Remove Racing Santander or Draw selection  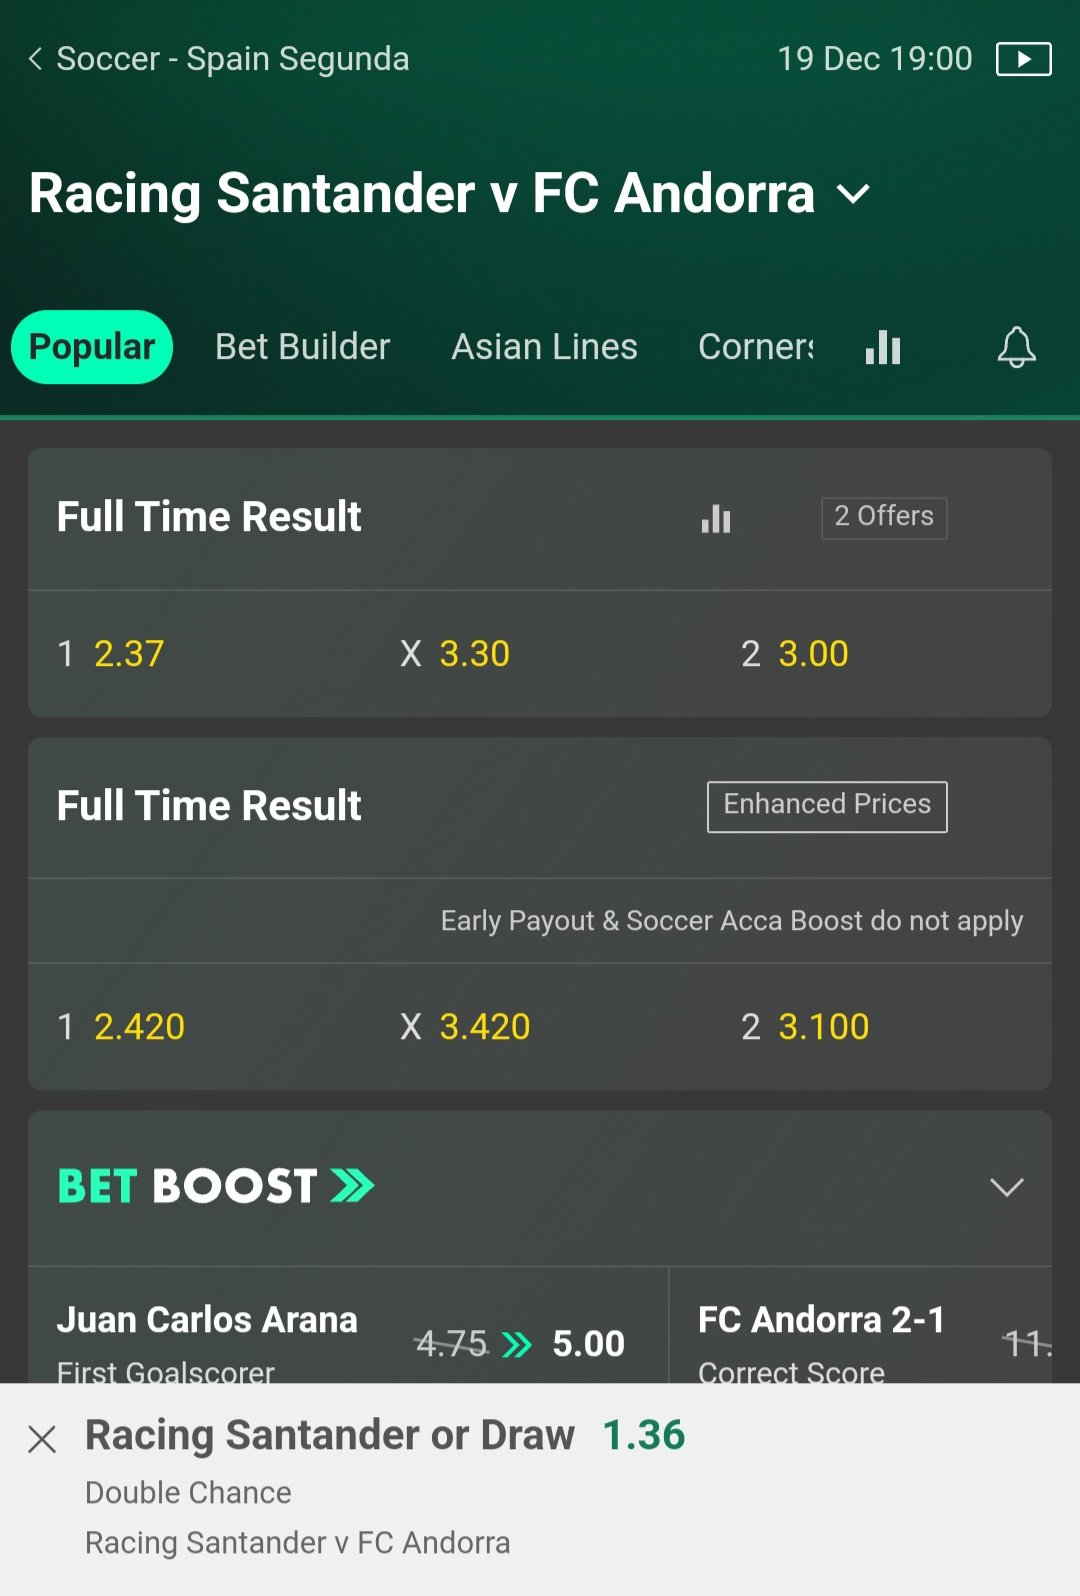coord(42,1439)
